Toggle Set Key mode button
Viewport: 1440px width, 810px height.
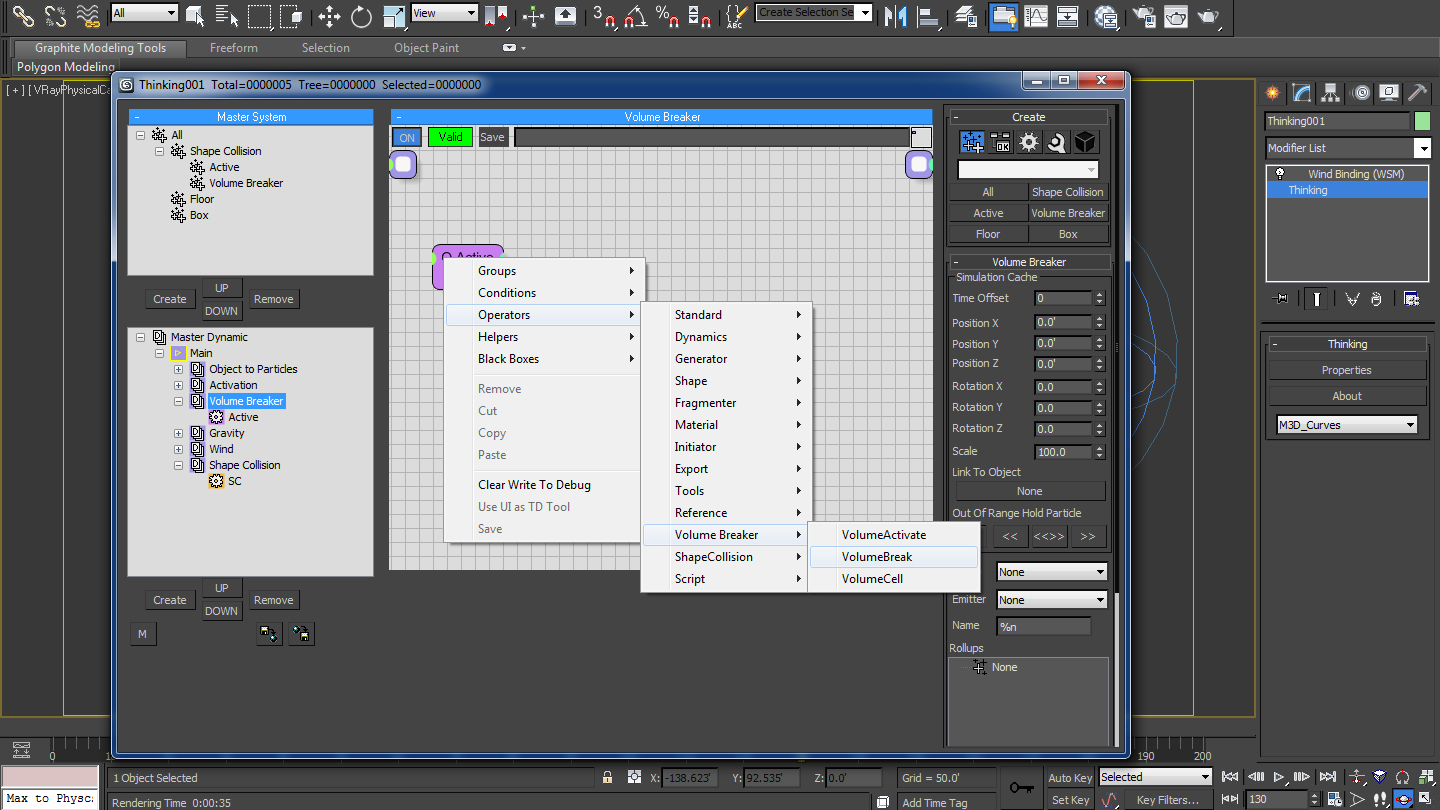(x=1069, y=800)
